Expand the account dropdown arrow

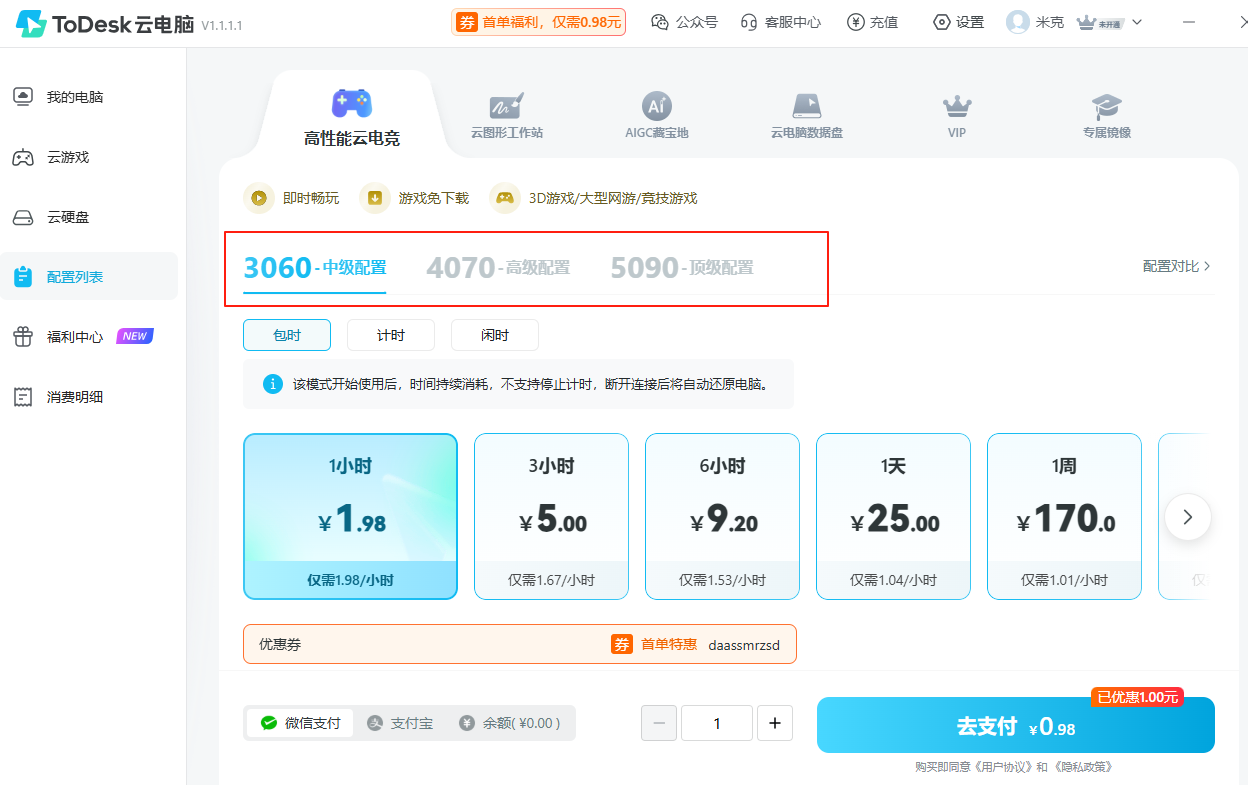click(1137, 22)
